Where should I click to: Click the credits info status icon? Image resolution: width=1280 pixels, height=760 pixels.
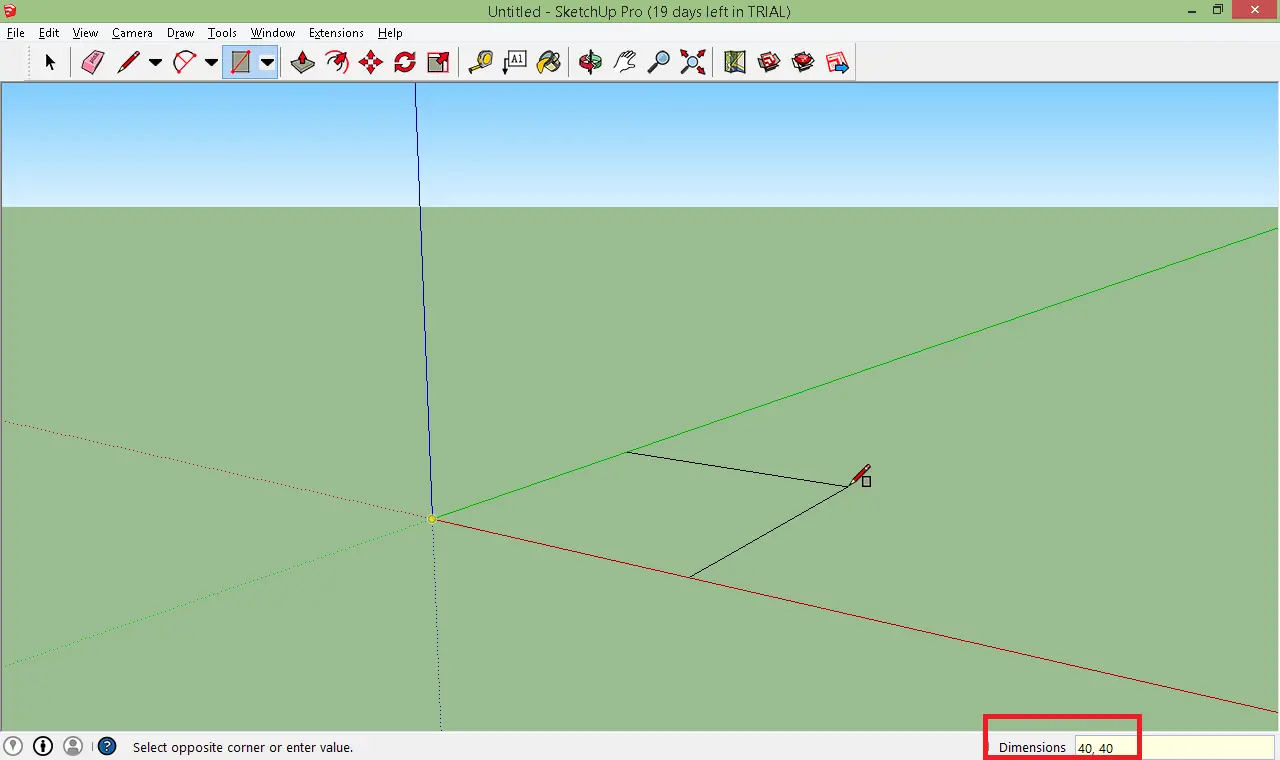(x=43, y=746)
